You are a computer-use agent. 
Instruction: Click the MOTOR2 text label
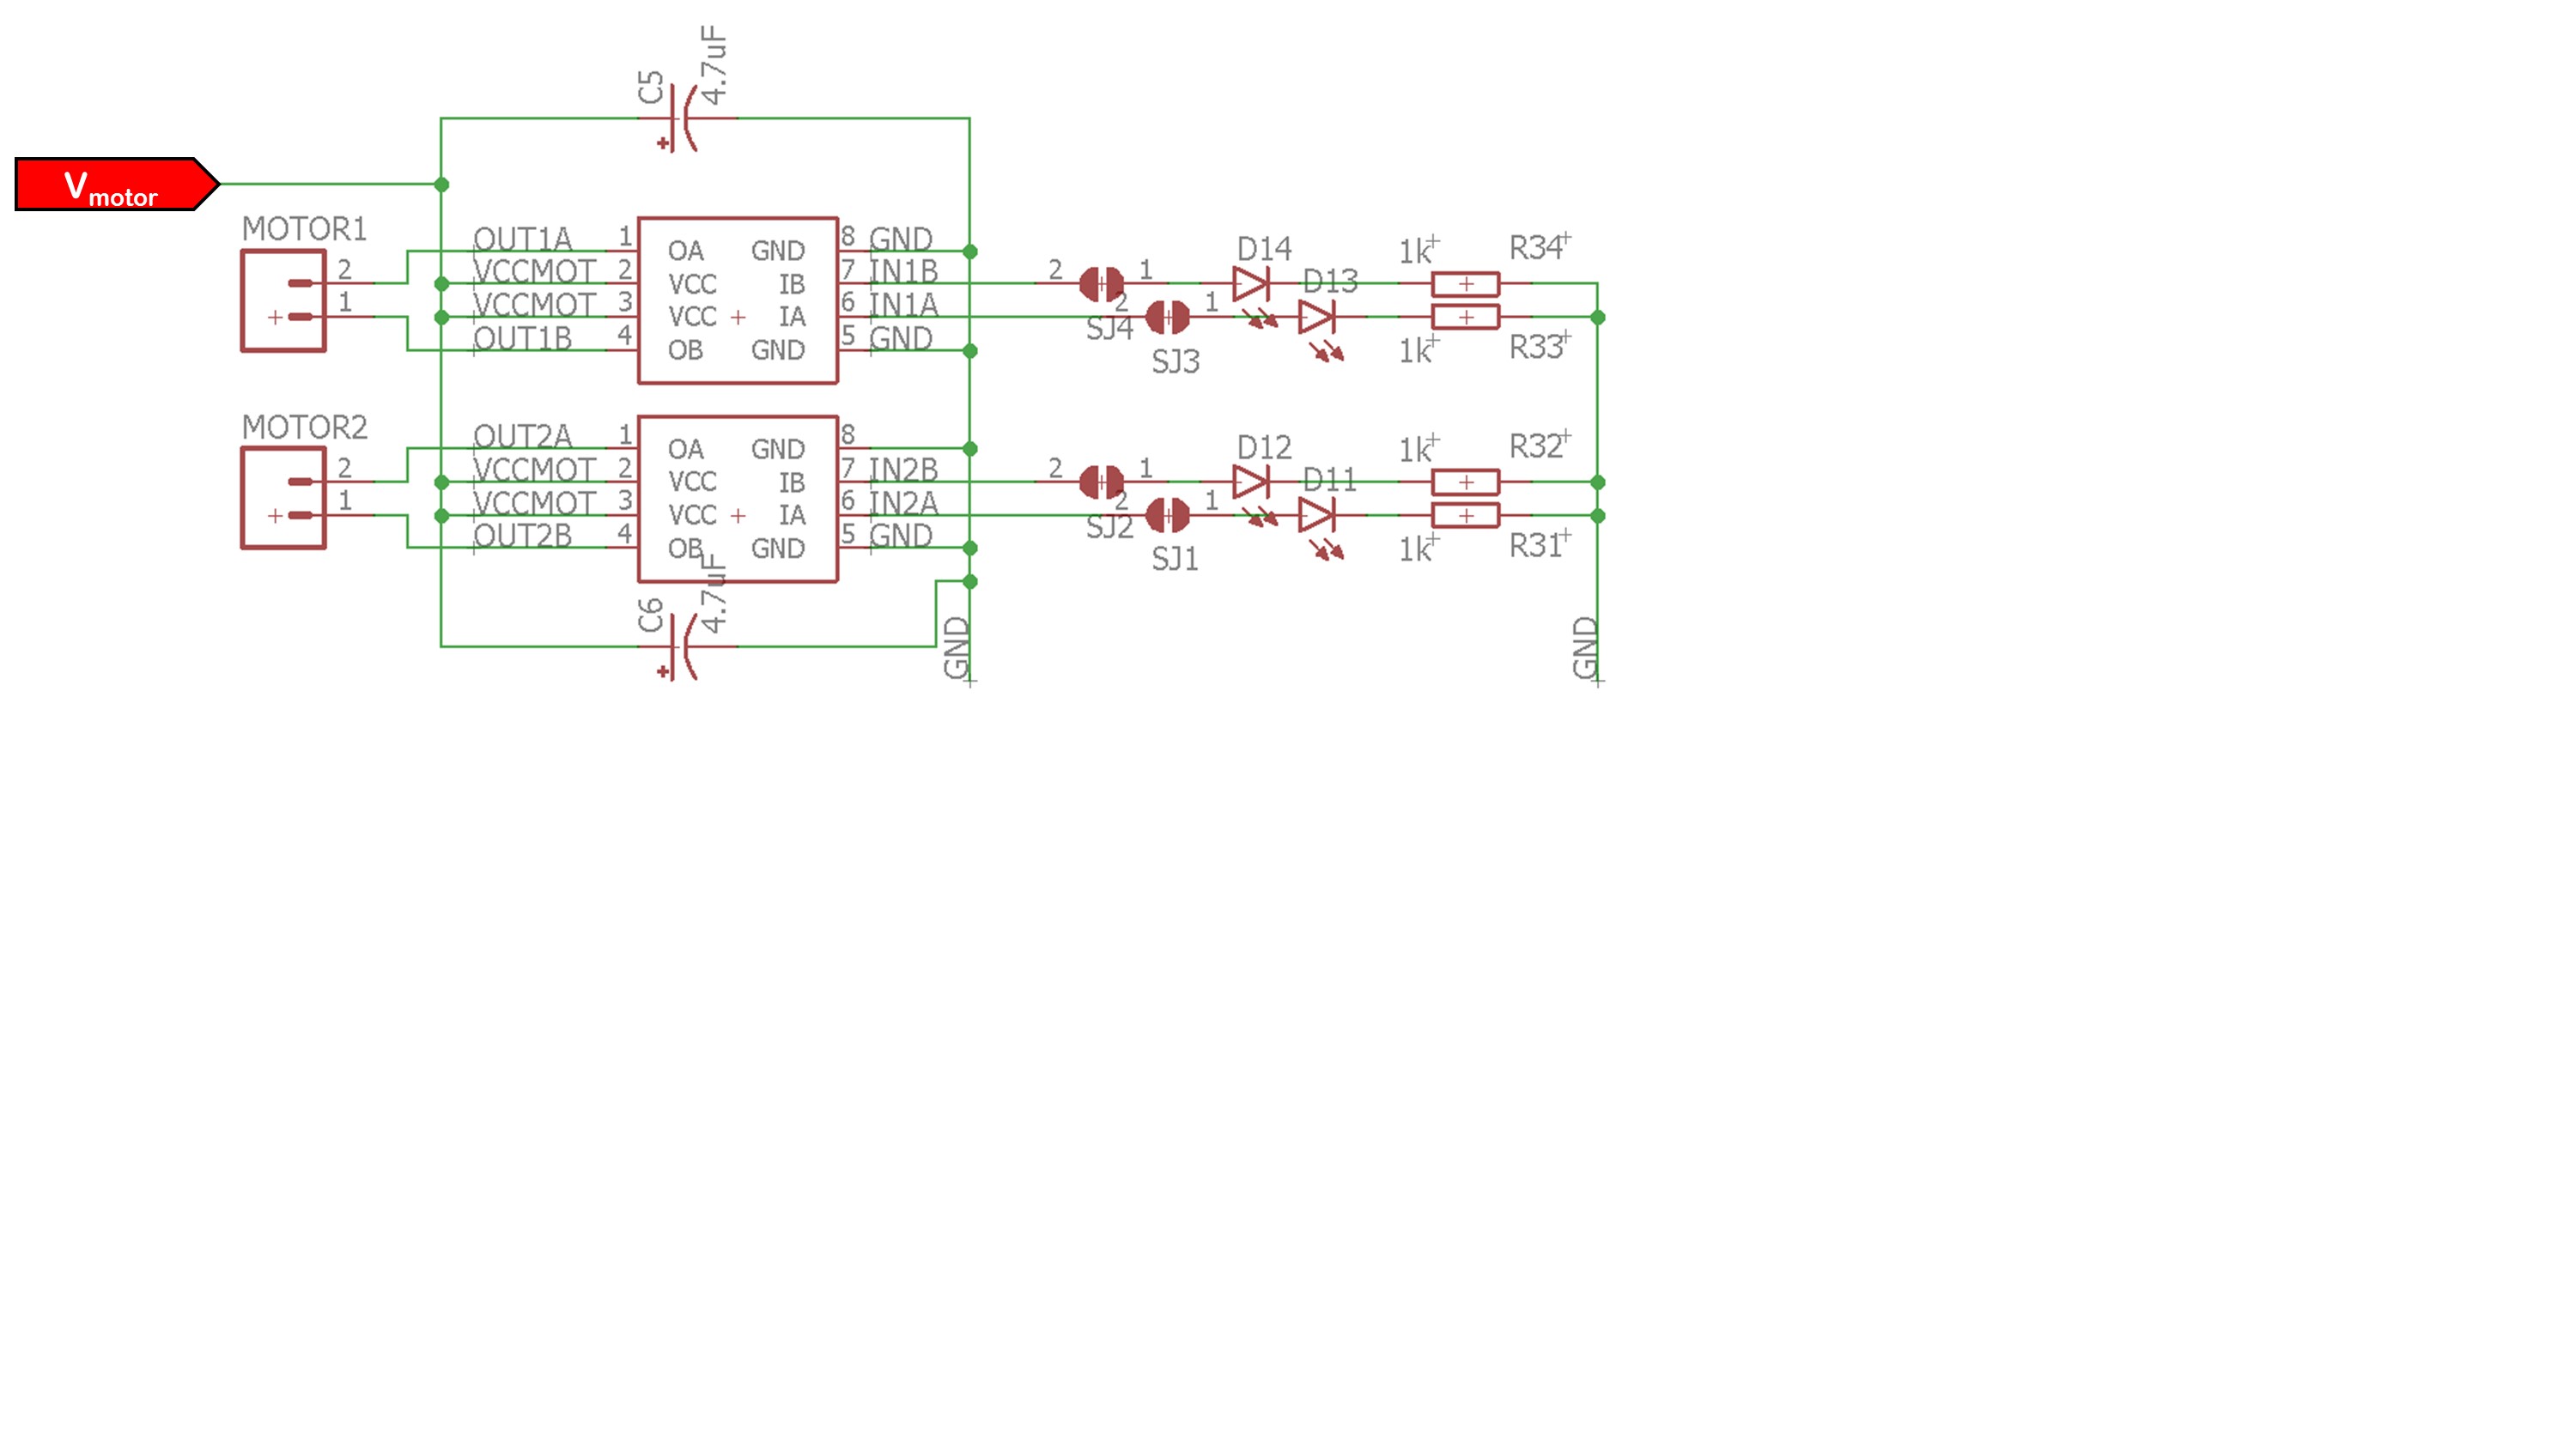[x=305, y=427]
